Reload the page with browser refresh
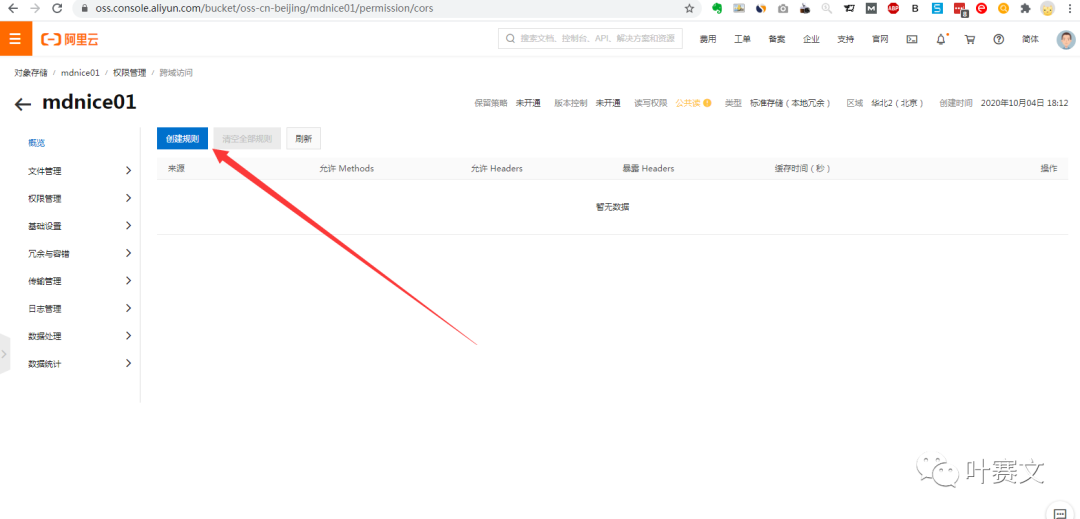 56,9
